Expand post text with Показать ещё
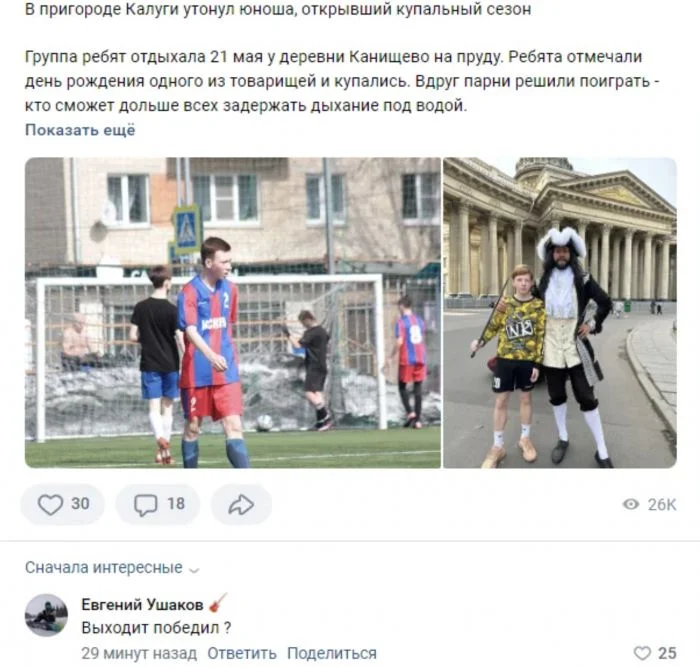This screenshot has width=700, height=667. (80, 130)
